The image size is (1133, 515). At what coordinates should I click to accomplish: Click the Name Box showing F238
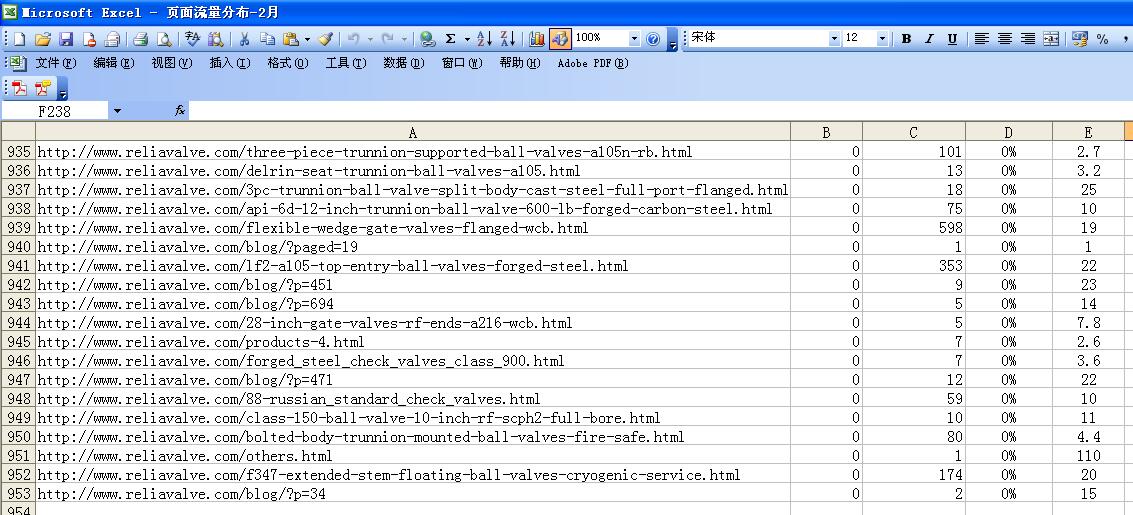(x=55, y=111)
